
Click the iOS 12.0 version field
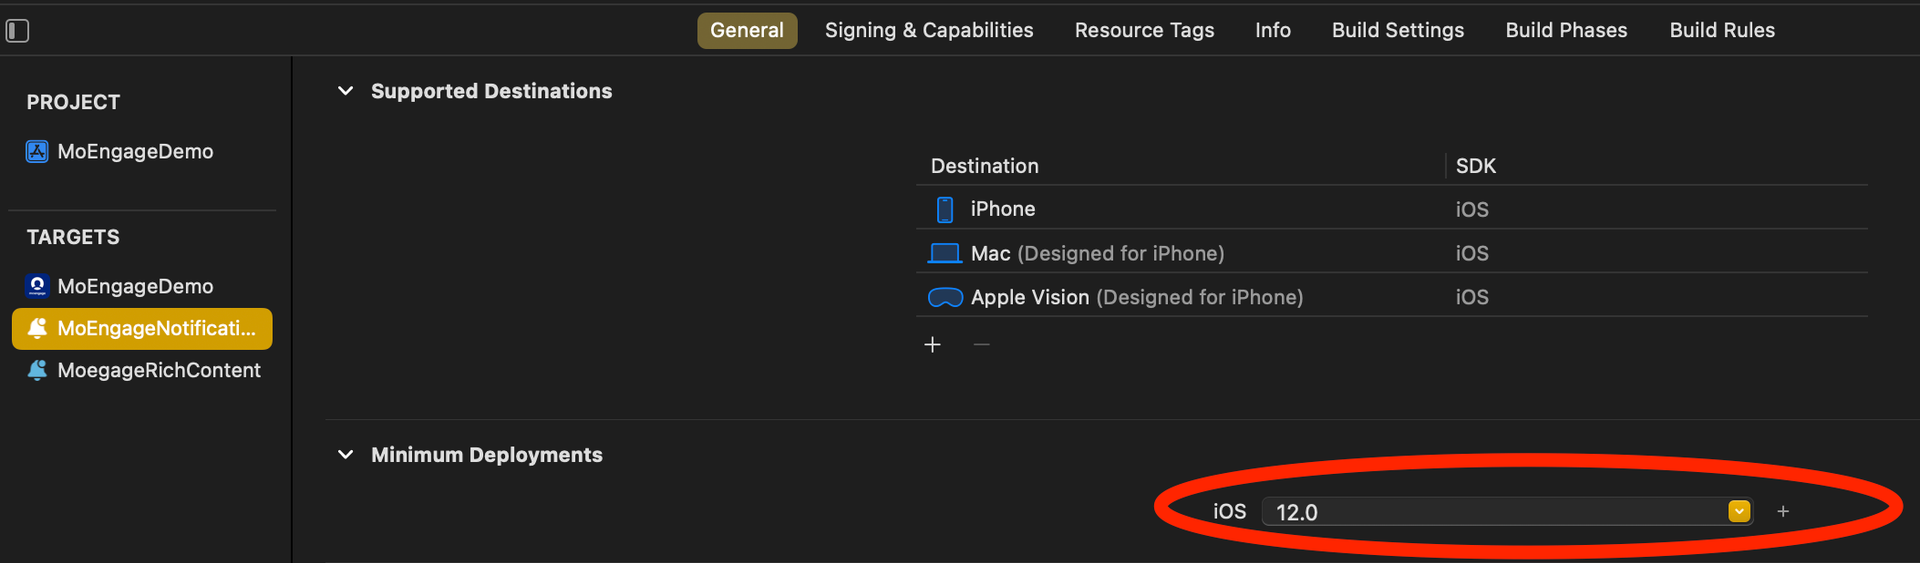click(x=1490, y=512)
